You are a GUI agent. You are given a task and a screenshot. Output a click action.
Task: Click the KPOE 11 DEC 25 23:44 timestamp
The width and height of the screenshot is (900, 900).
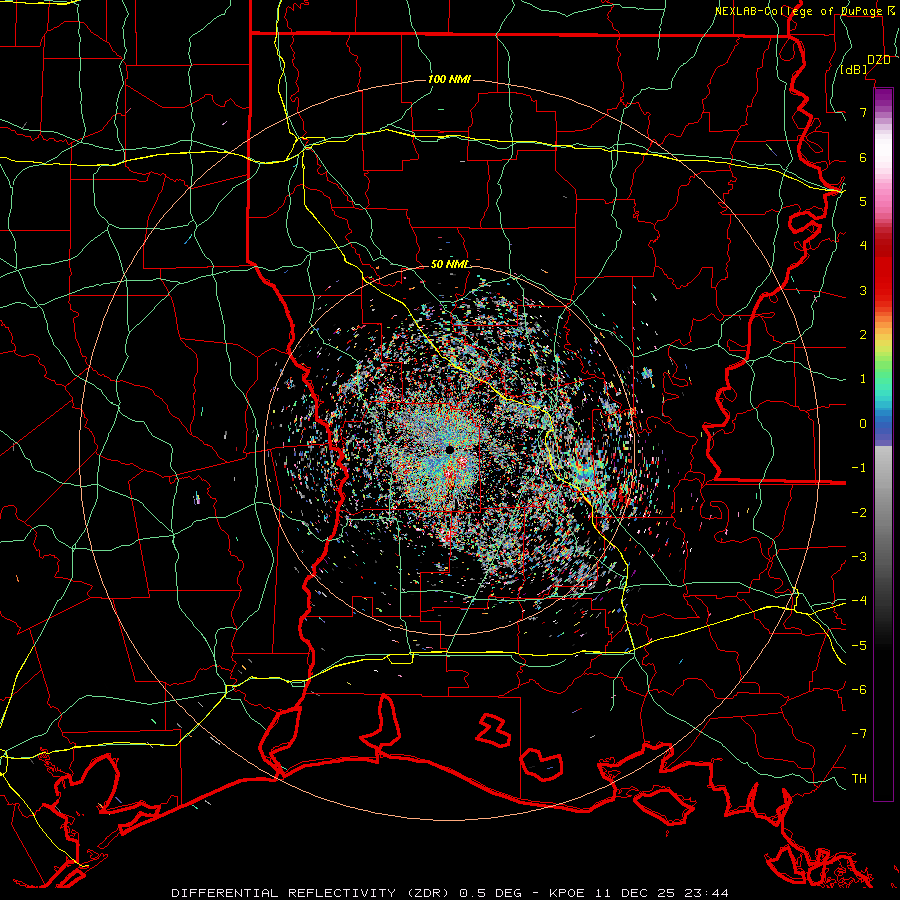pyautogui.click(x=639, y=893)
